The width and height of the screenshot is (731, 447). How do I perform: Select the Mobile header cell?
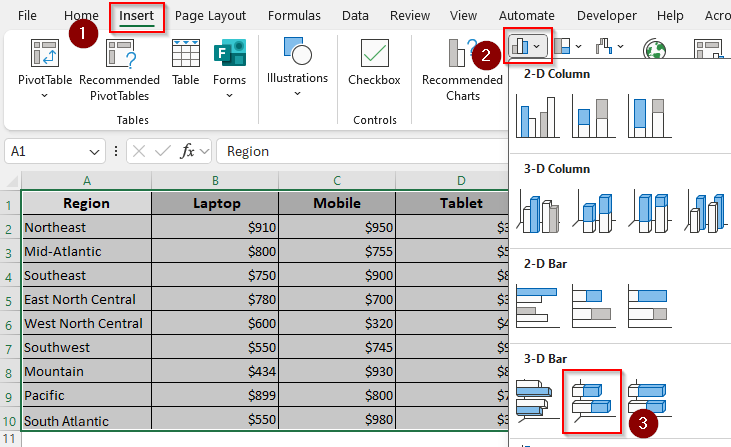pos(337,203)
